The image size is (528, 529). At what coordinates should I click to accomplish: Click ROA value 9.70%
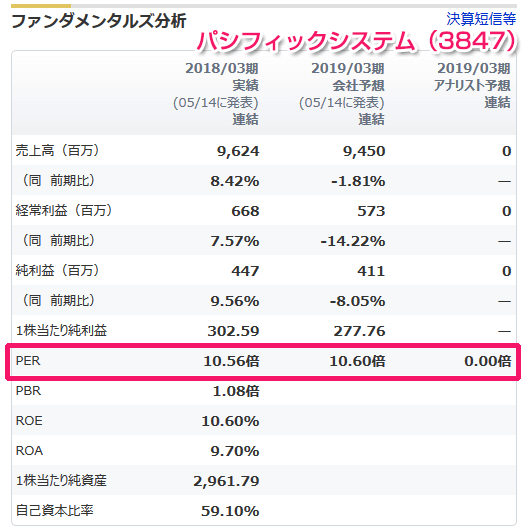(x=235, y=451)
